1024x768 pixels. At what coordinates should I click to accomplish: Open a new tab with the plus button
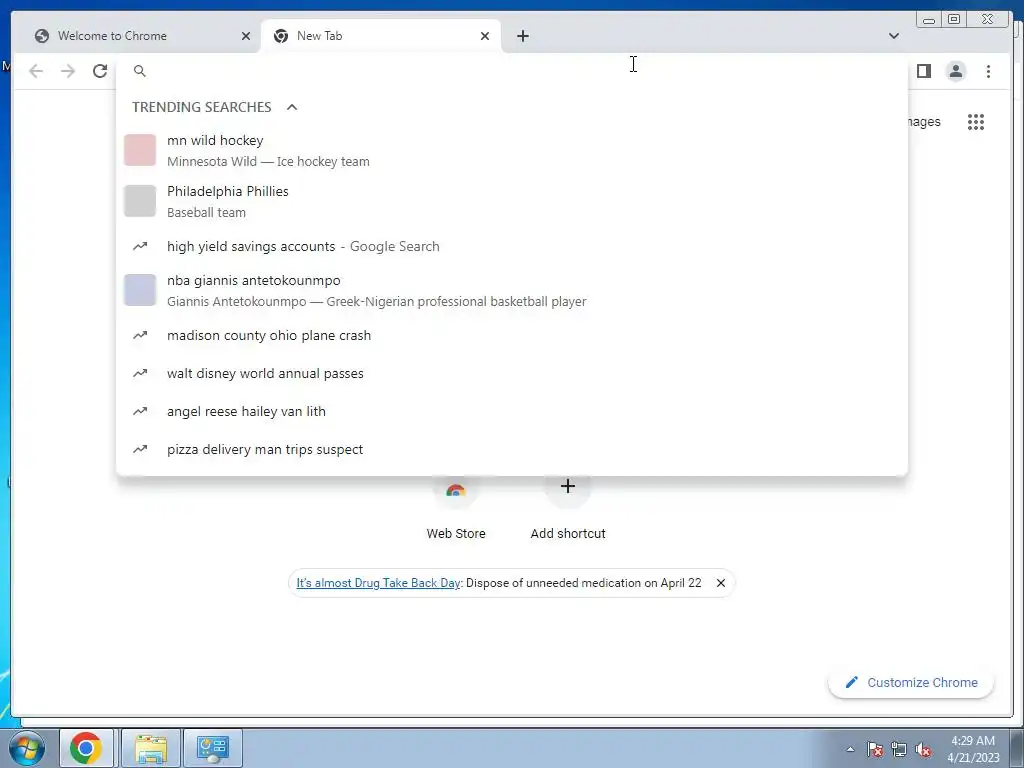pyautogui.click(x=522, y=36)
